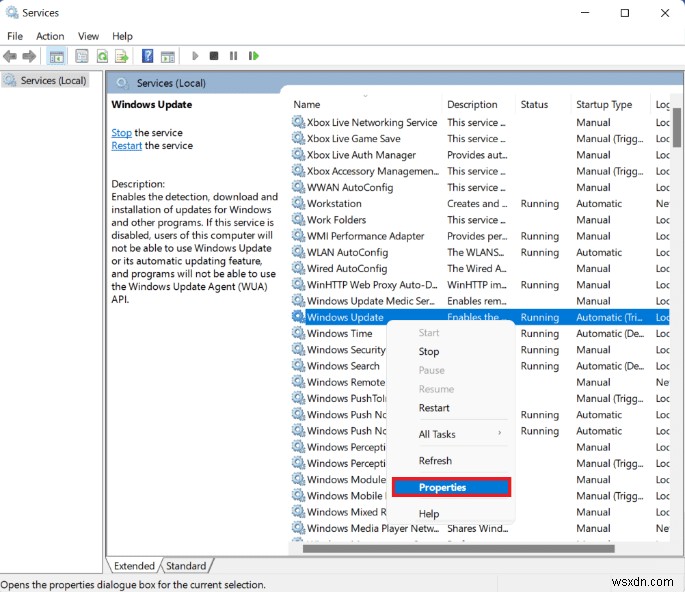Click the toolbar Properties sheet icon
Image resolution: width=685 pixels, height=592 pixels.
click(x=80, y=56)
